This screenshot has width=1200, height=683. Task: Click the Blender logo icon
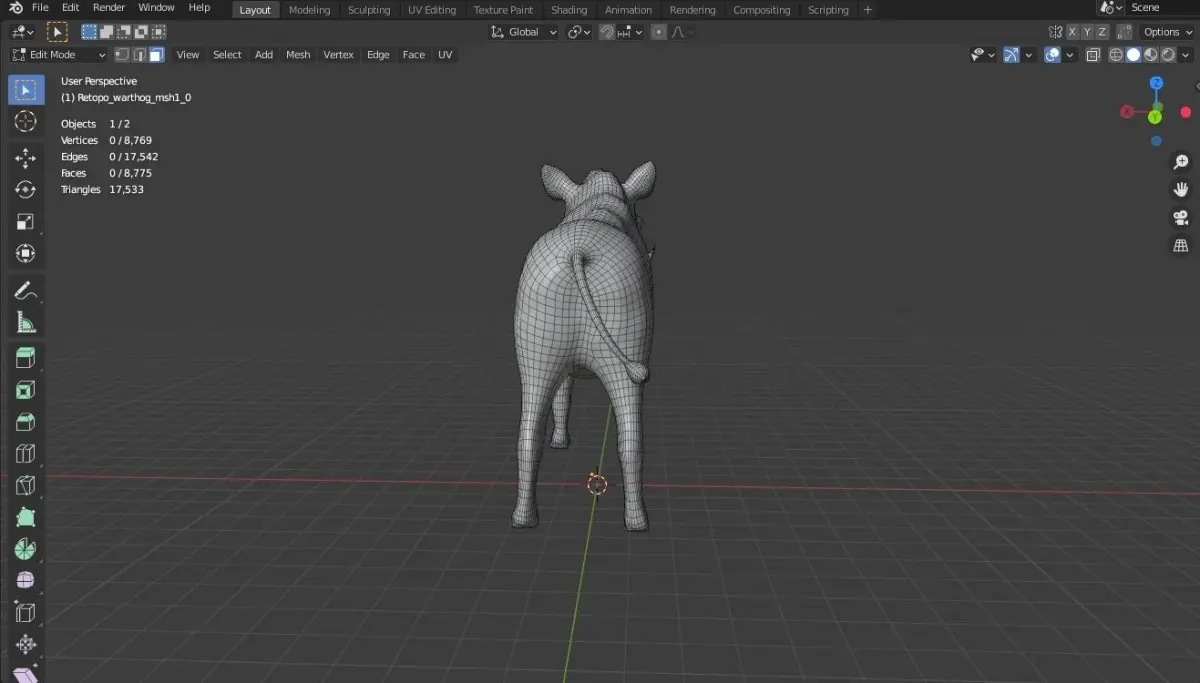pyautogui.click(x=16, y=8)
